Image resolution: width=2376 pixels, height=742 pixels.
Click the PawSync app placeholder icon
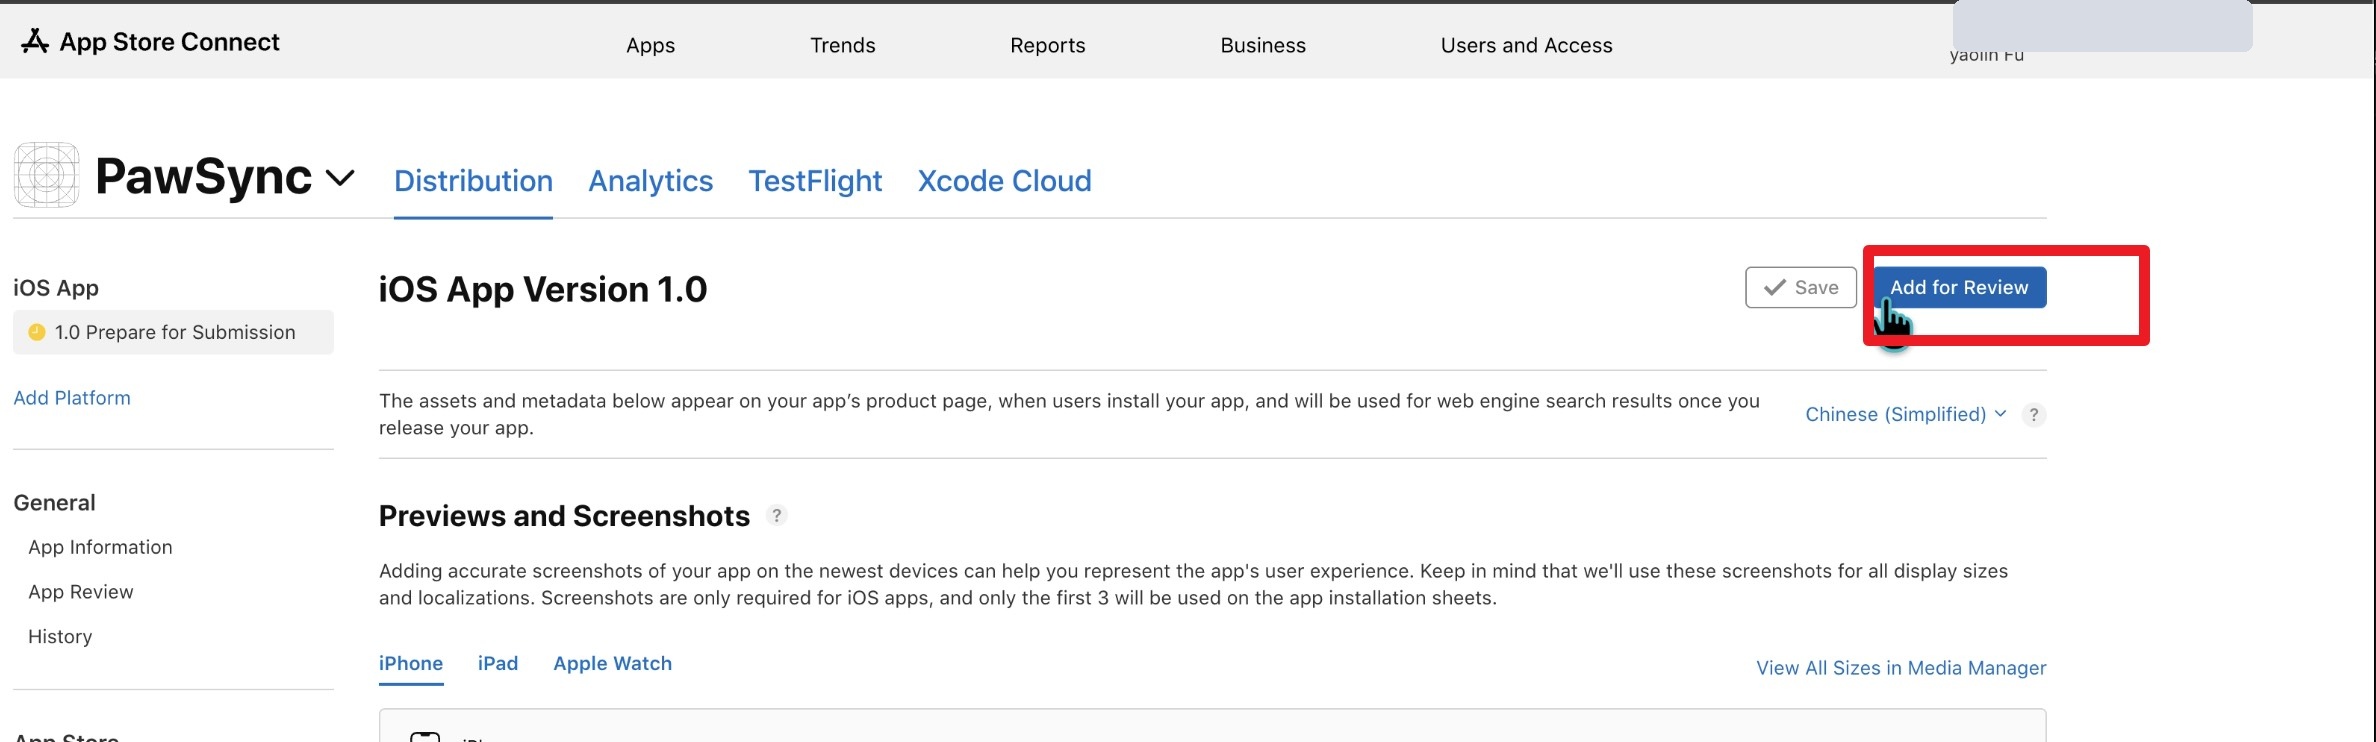click(46, 175)
